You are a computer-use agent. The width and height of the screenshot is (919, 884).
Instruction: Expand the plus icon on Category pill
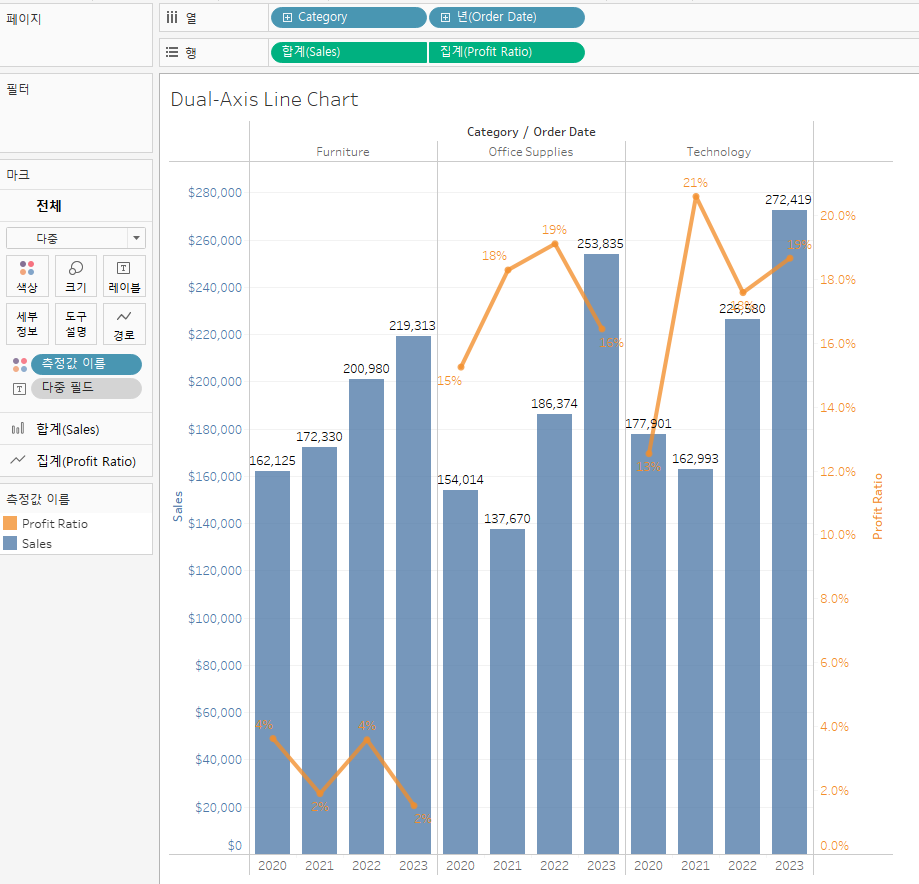click(x=287, y=18)
